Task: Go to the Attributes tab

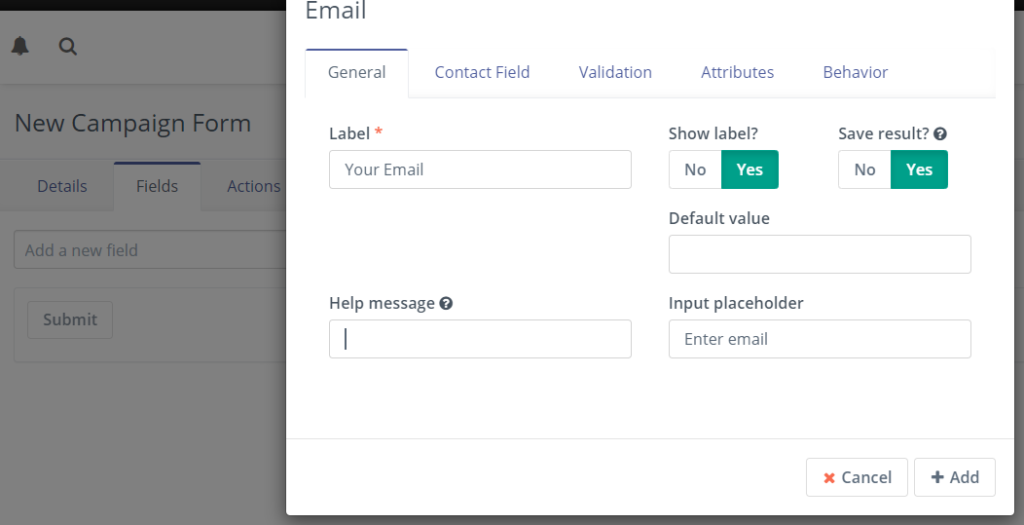Action: (x=737, y=72)
